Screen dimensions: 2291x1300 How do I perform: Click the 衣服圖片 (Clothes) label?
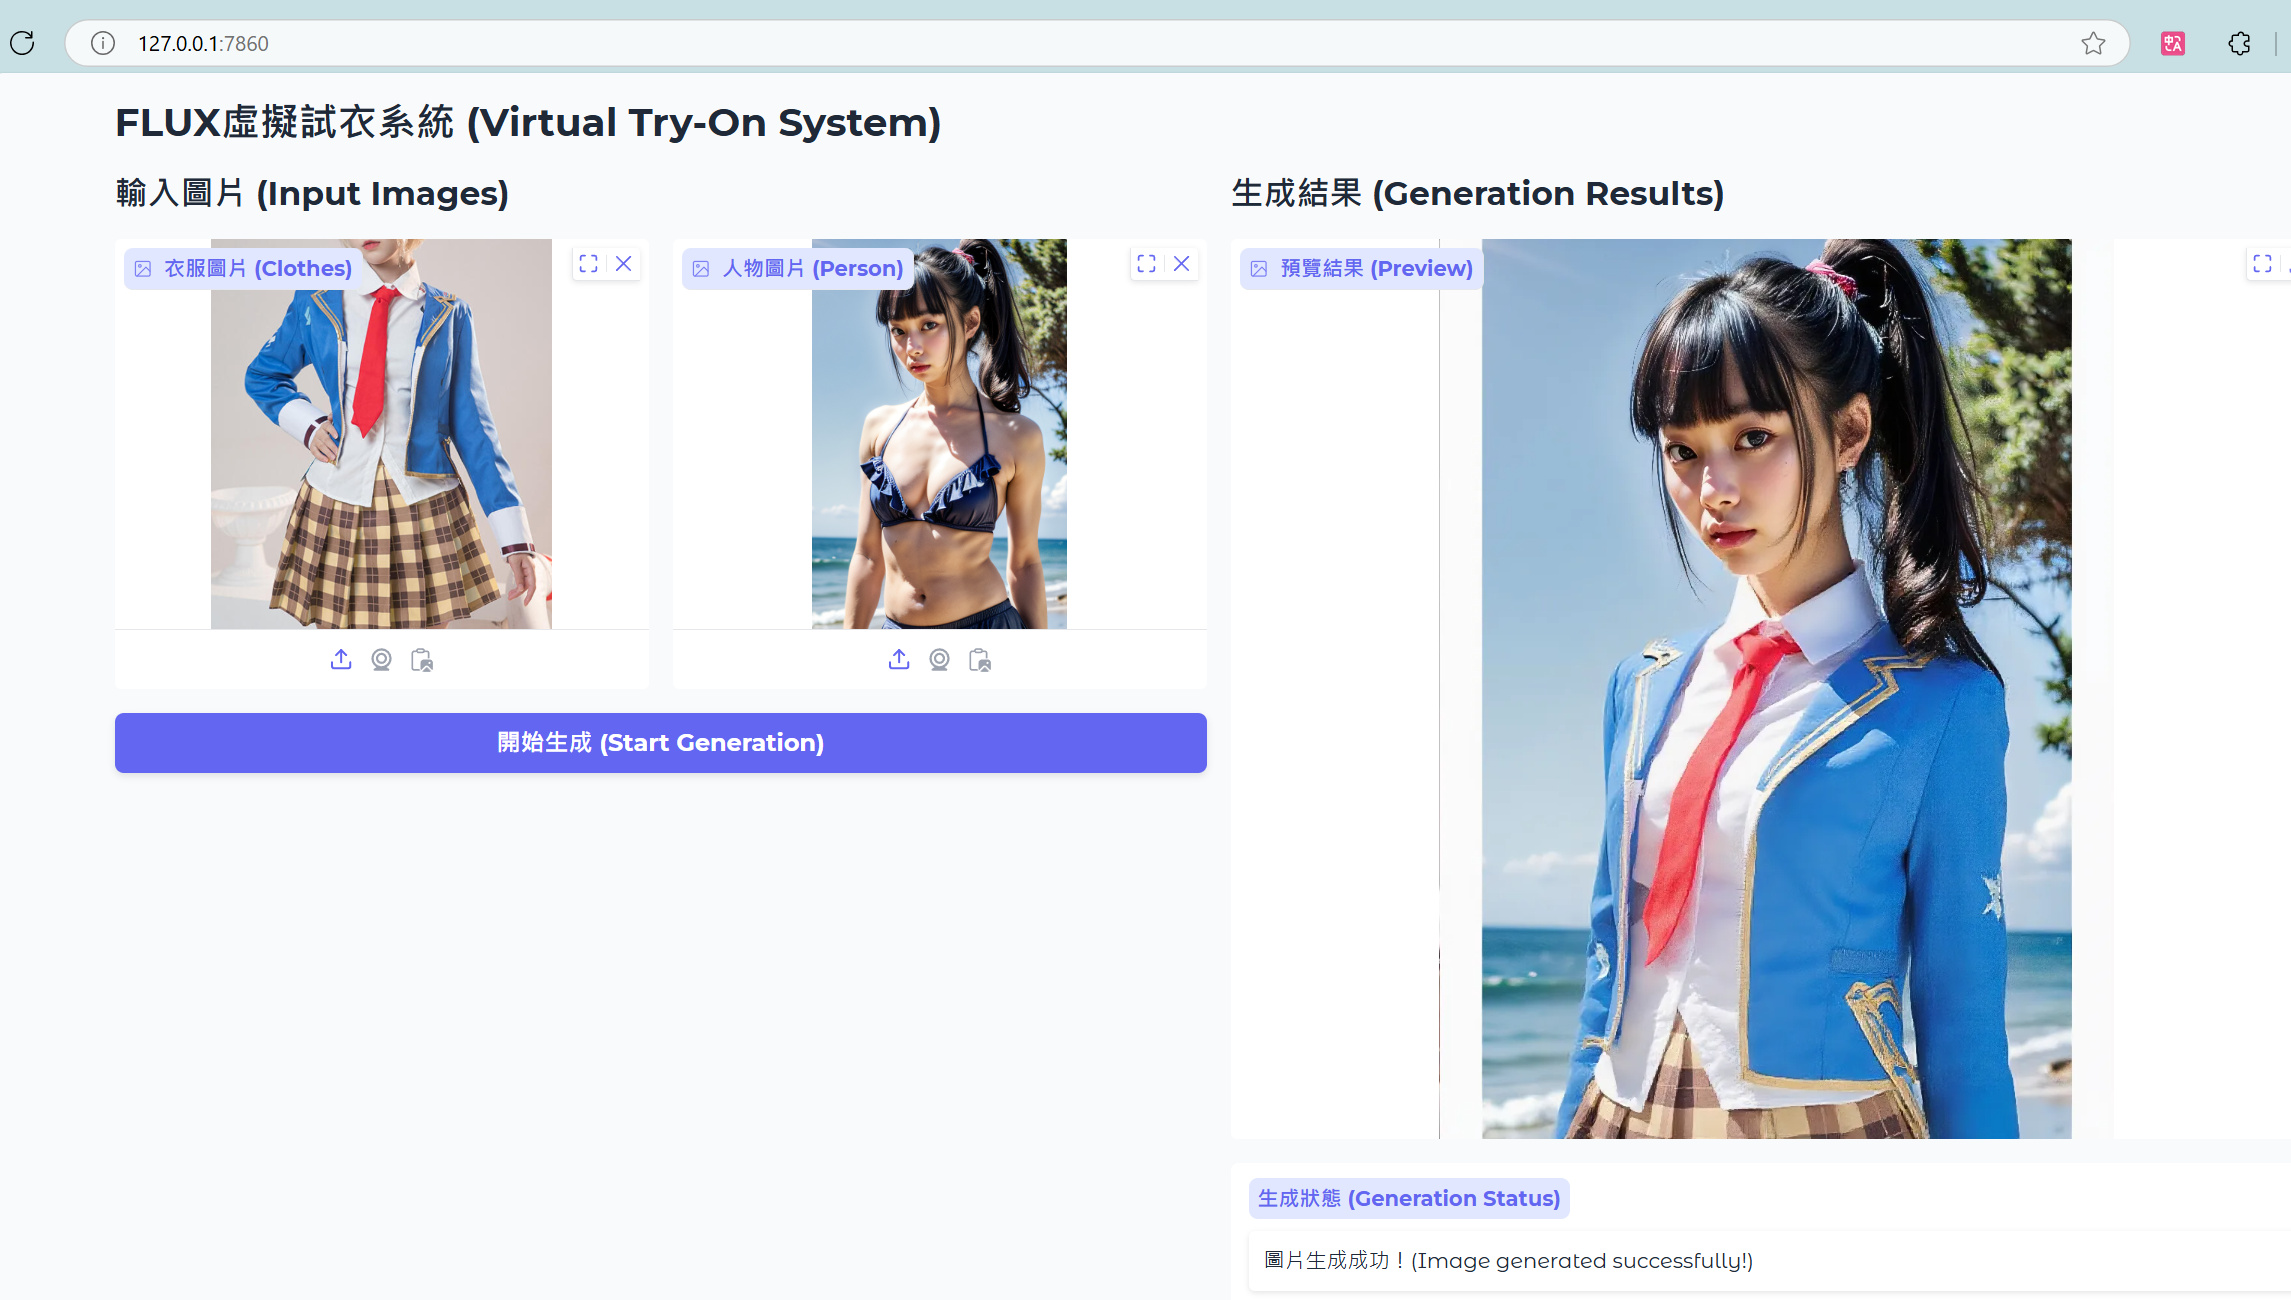tap(243, 269)
